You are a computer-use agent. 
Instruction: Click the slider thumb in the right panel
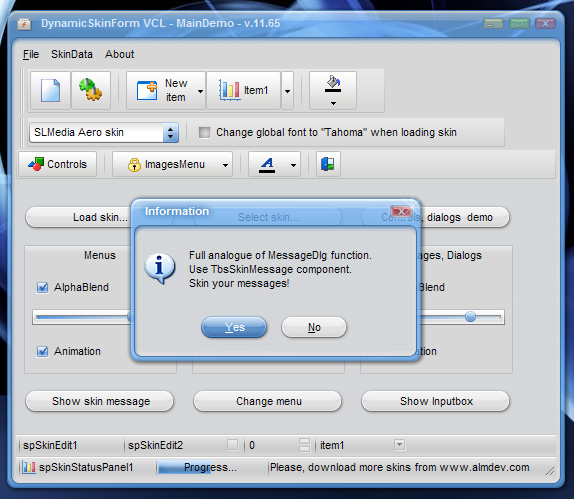[470, 316]
